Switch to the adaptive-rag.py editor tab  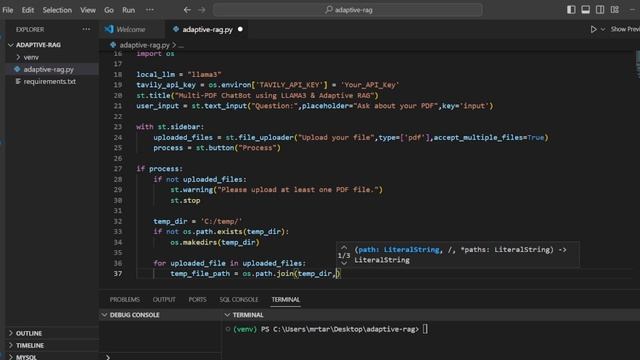click(207, 29)
